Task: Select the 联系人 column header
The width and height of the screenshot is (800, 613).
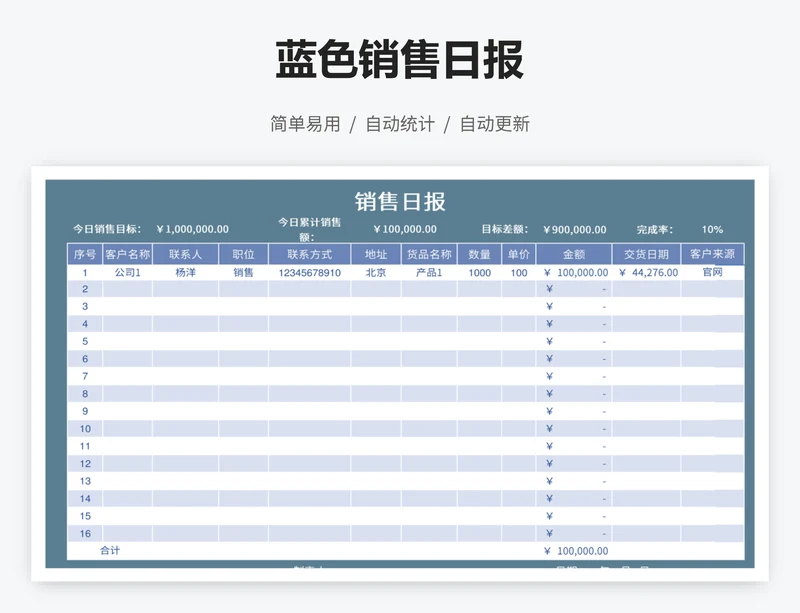Action: [x=186, y=254]
